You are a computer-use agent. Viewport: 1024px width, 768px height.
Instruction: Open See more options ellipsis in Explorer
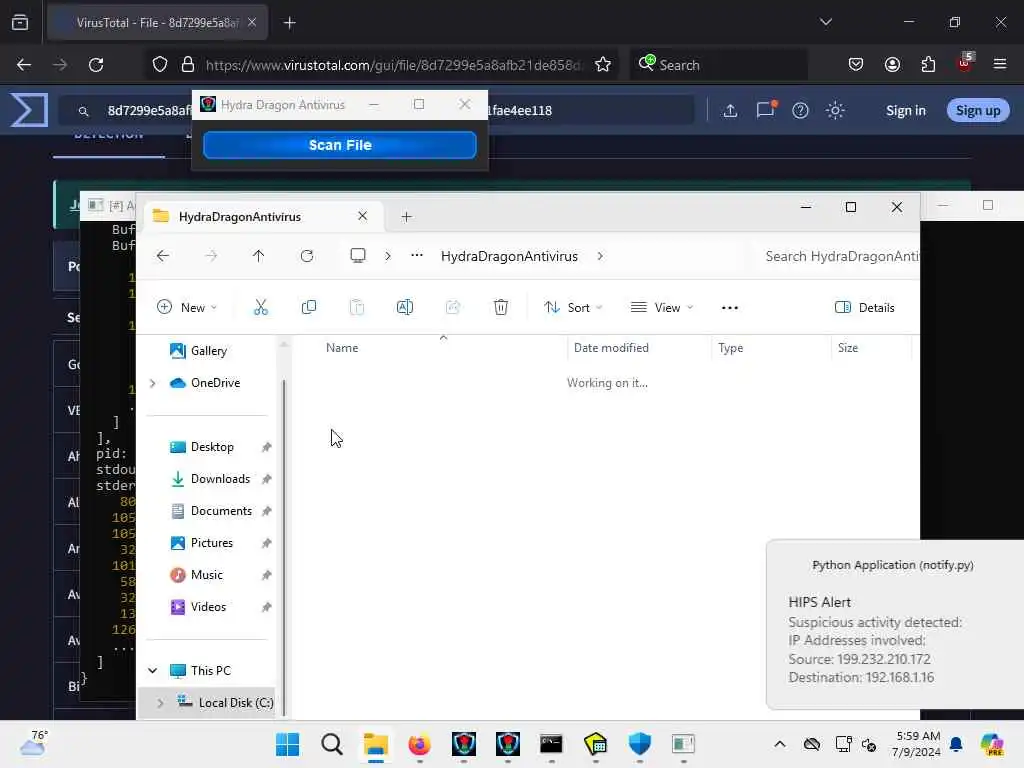729,307
